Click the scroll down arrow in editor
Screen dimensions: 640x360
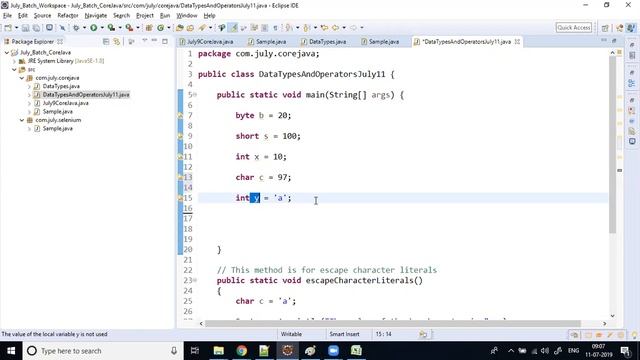(x=612, y=316)
